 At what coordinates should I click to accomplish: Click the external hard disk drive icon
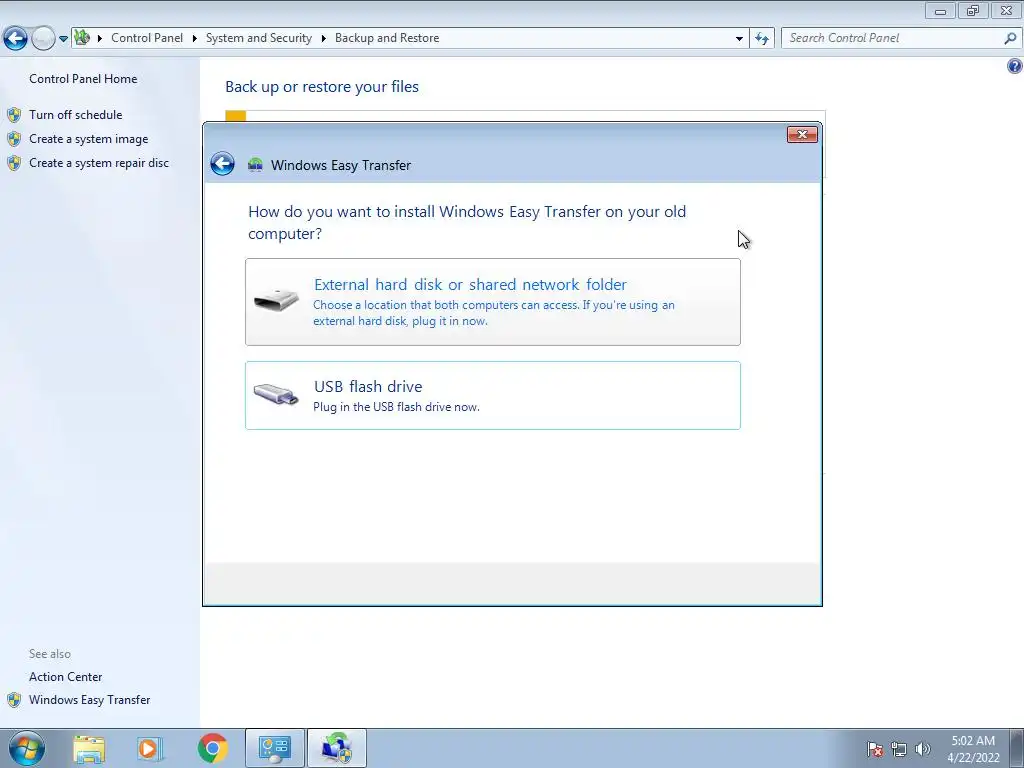click(276, 300)
